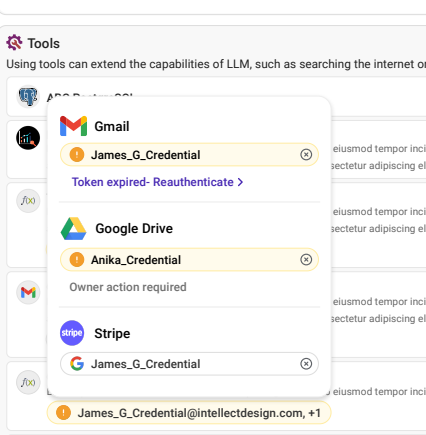The image size is (426, 435).
Task: Click the Gmail tool icon in list
Action: click(x=28, y=292)
